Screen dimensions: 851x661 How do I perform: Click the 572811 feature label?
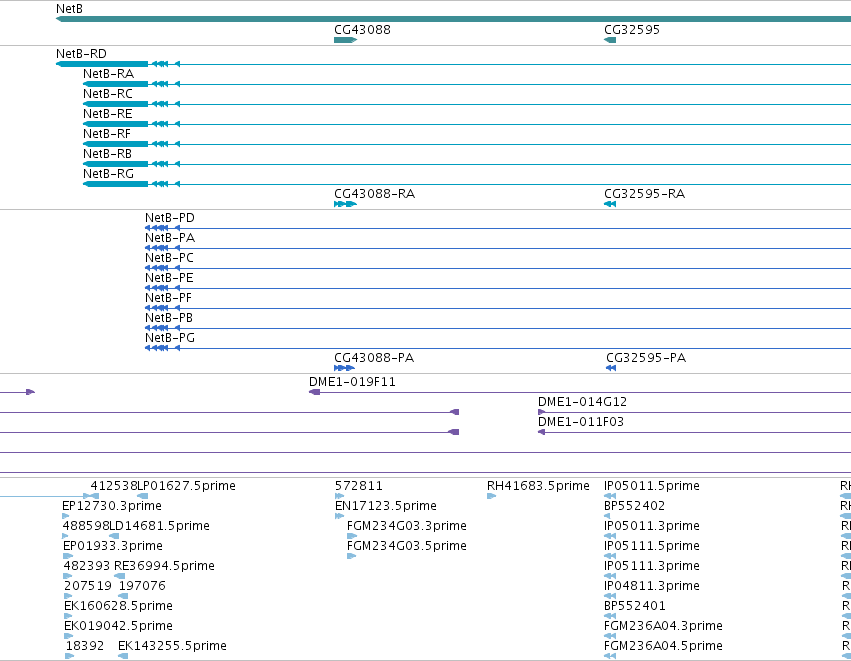359,486
